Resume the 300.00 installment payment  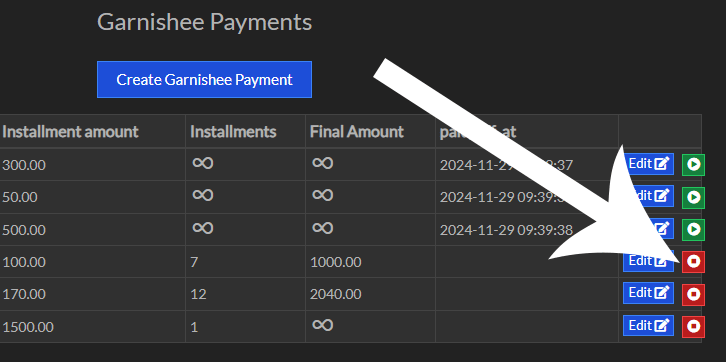693,165
